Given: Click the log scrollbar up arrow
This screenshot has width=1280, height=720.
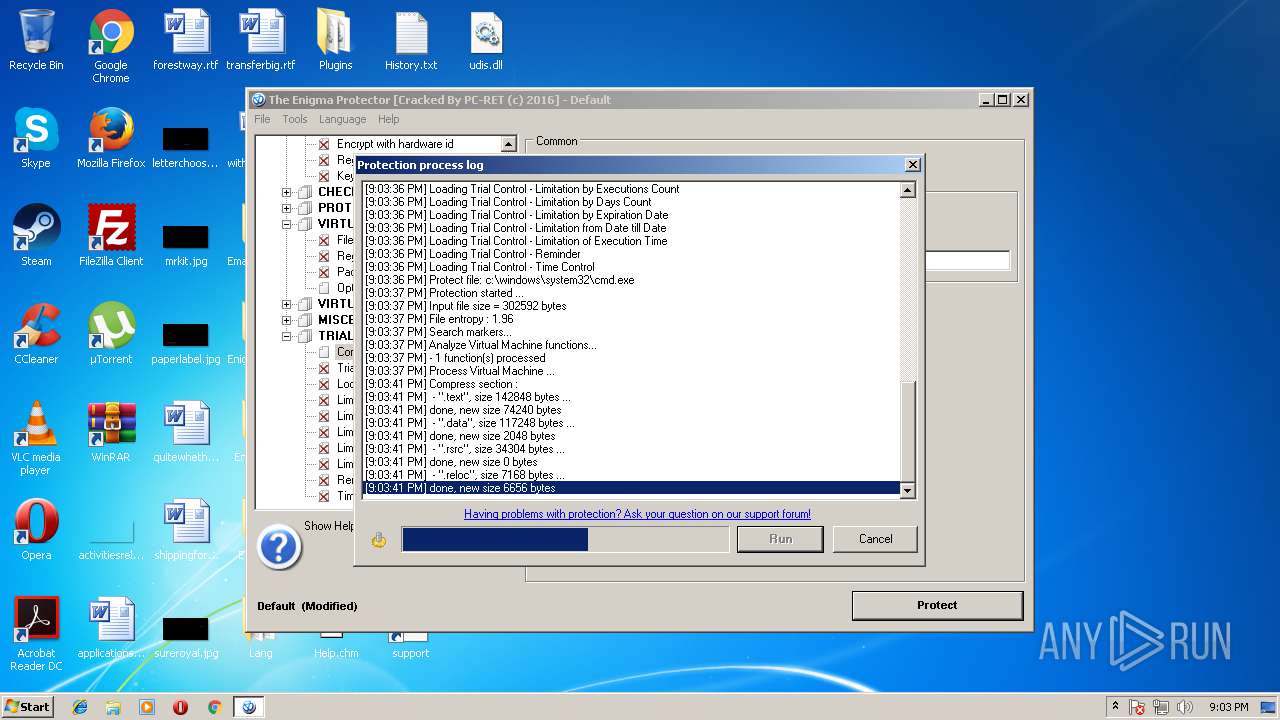Looking at the screenshot, I should pos(908,190).
